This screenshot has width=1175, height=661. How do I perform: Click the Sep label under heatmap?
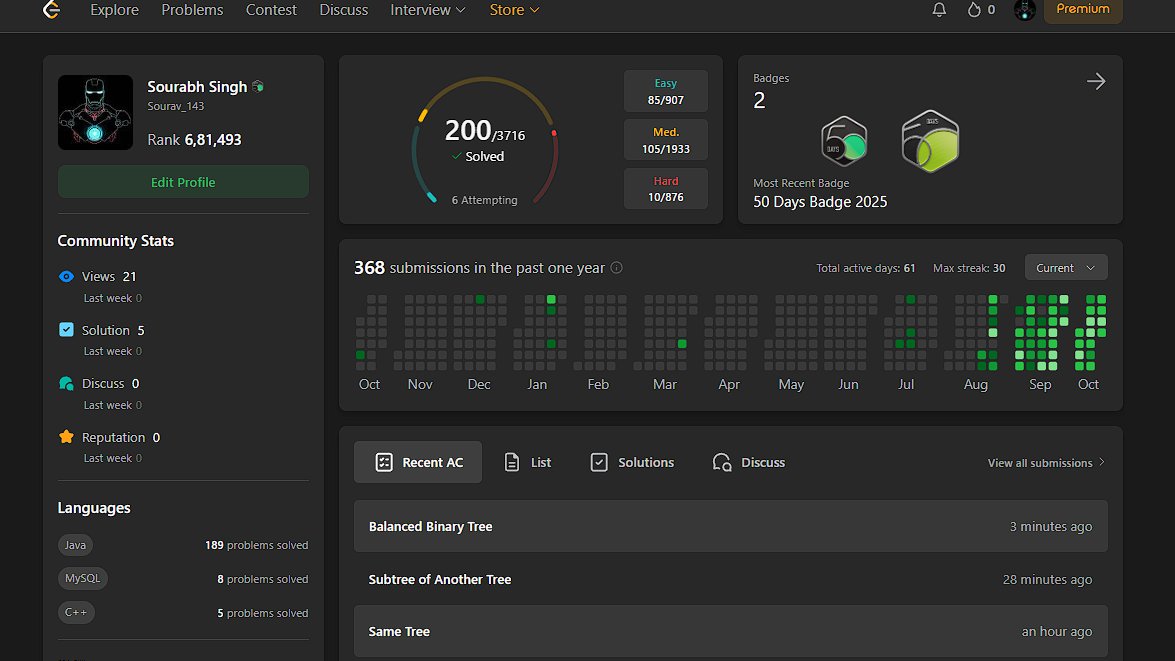tap(1040, 384)
